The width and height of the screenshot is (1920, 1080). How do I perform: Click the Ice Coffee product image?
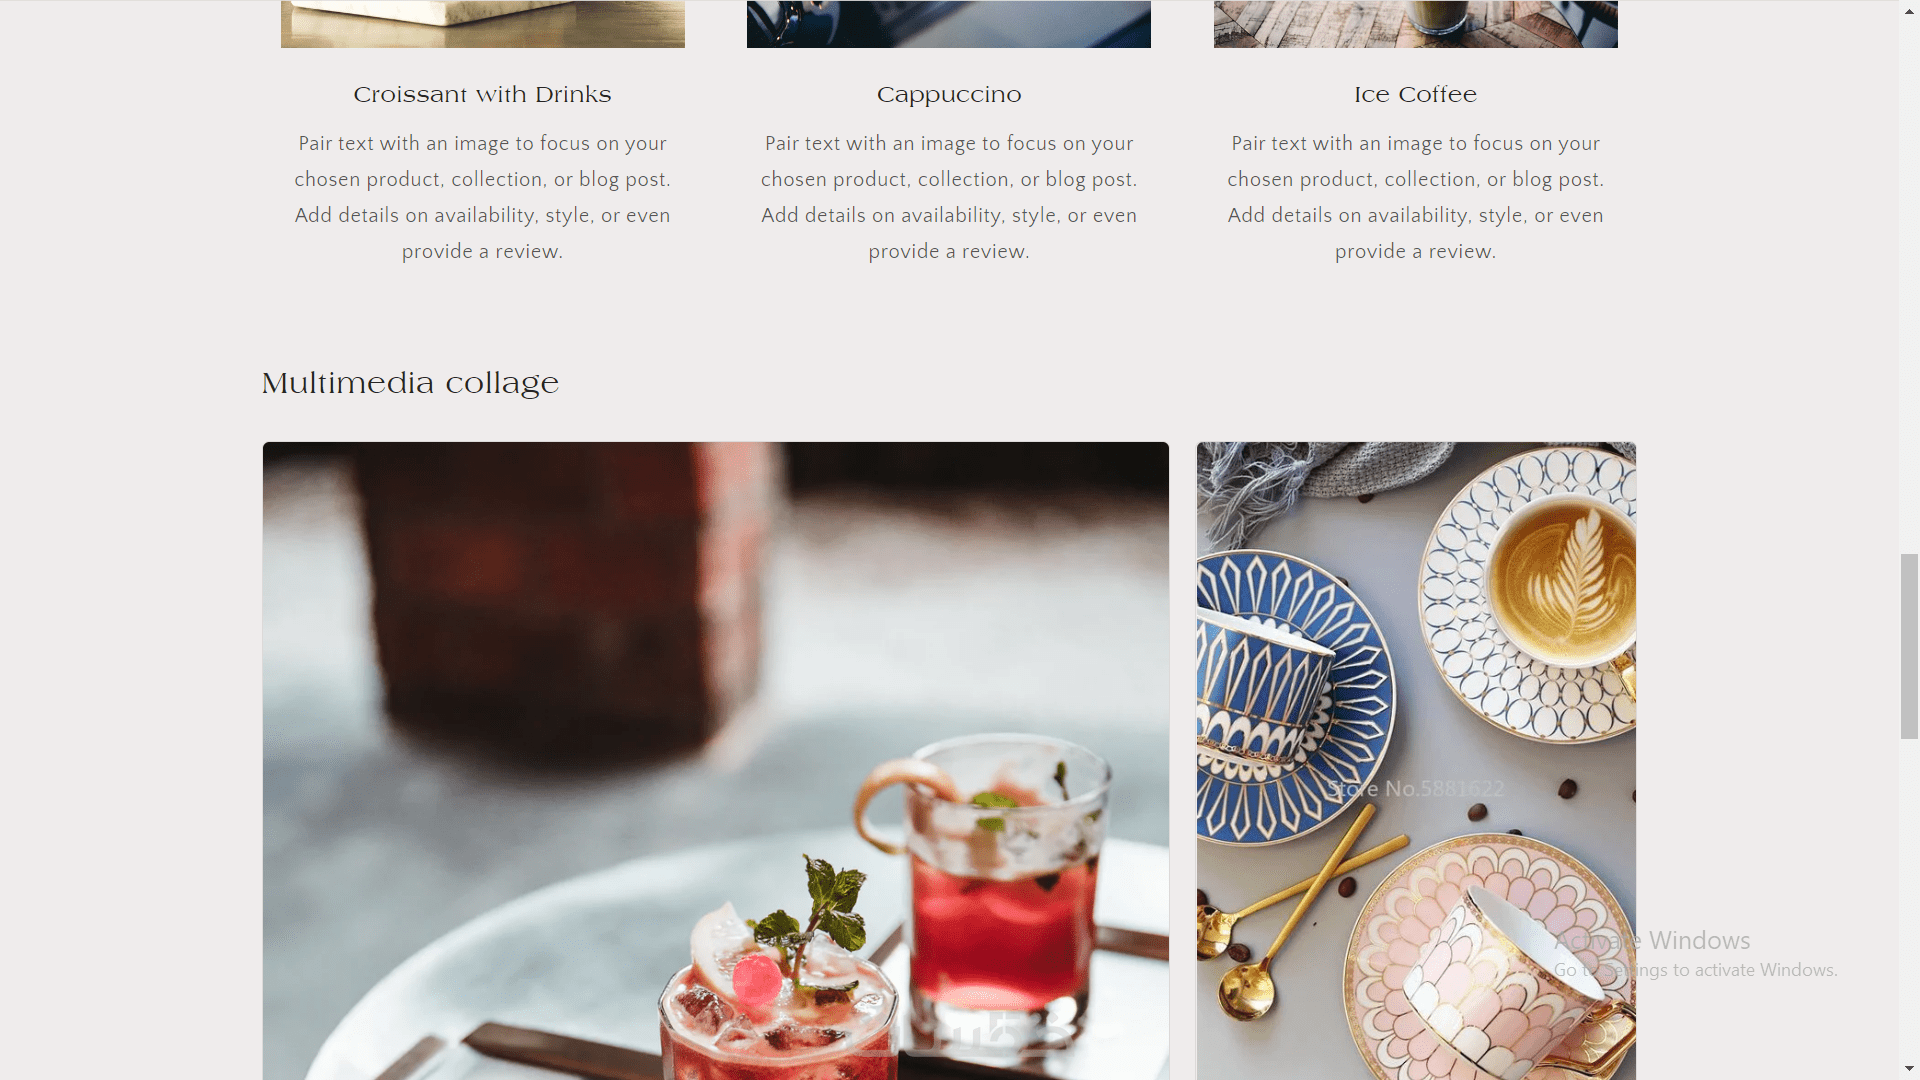[1416, 24]
